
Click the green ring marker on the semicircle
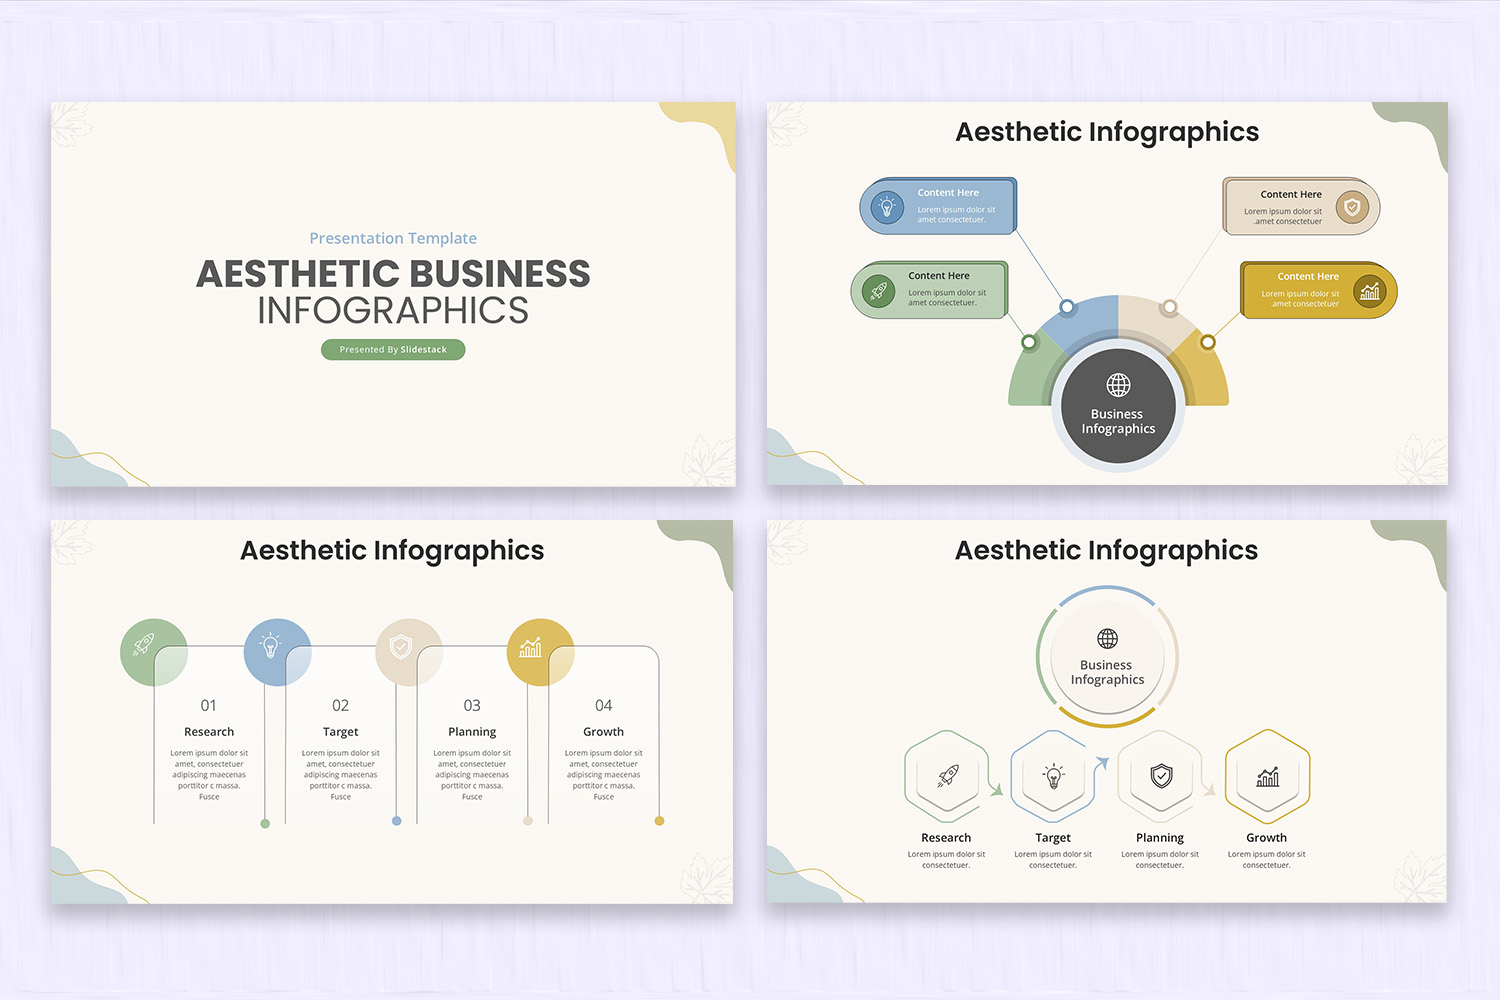pos(1029,342)
